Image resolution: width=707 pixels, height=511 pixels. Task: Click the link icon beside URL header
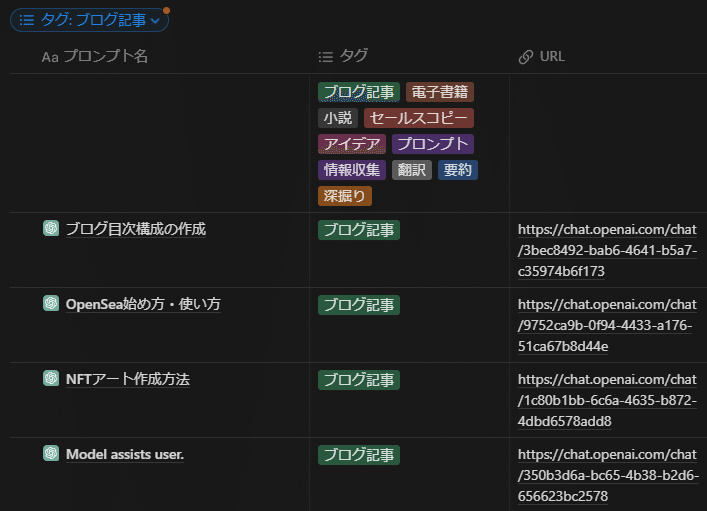pos(526,57)
